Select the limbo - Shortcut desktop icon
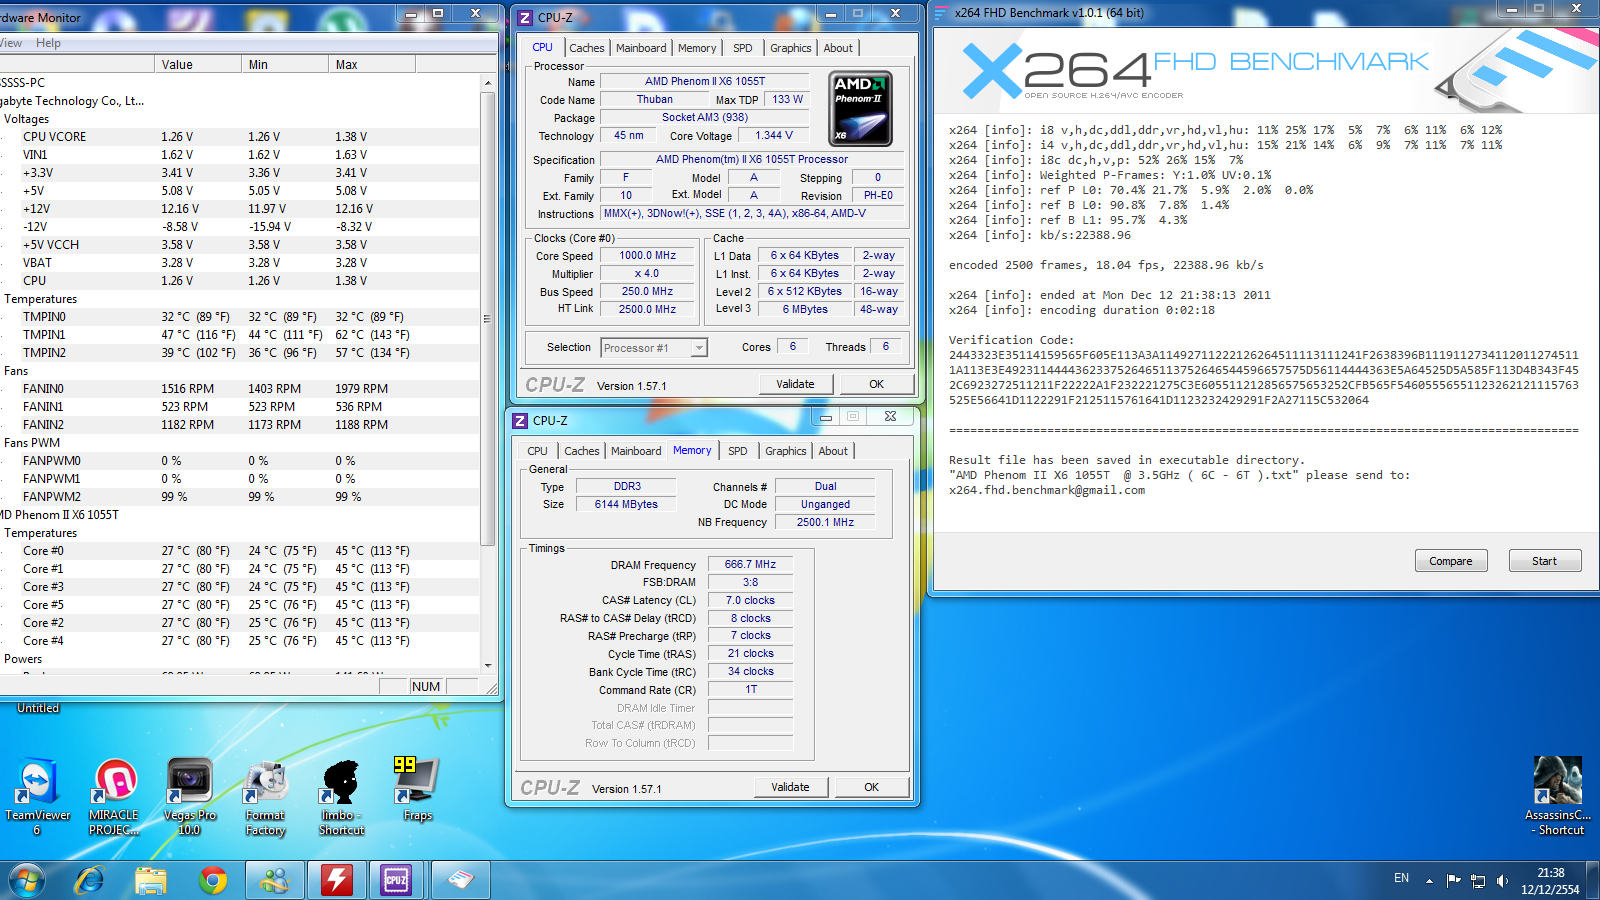The height and width of the screenshot is (900, 1600). pyautogui.click(x=342, y=796)
